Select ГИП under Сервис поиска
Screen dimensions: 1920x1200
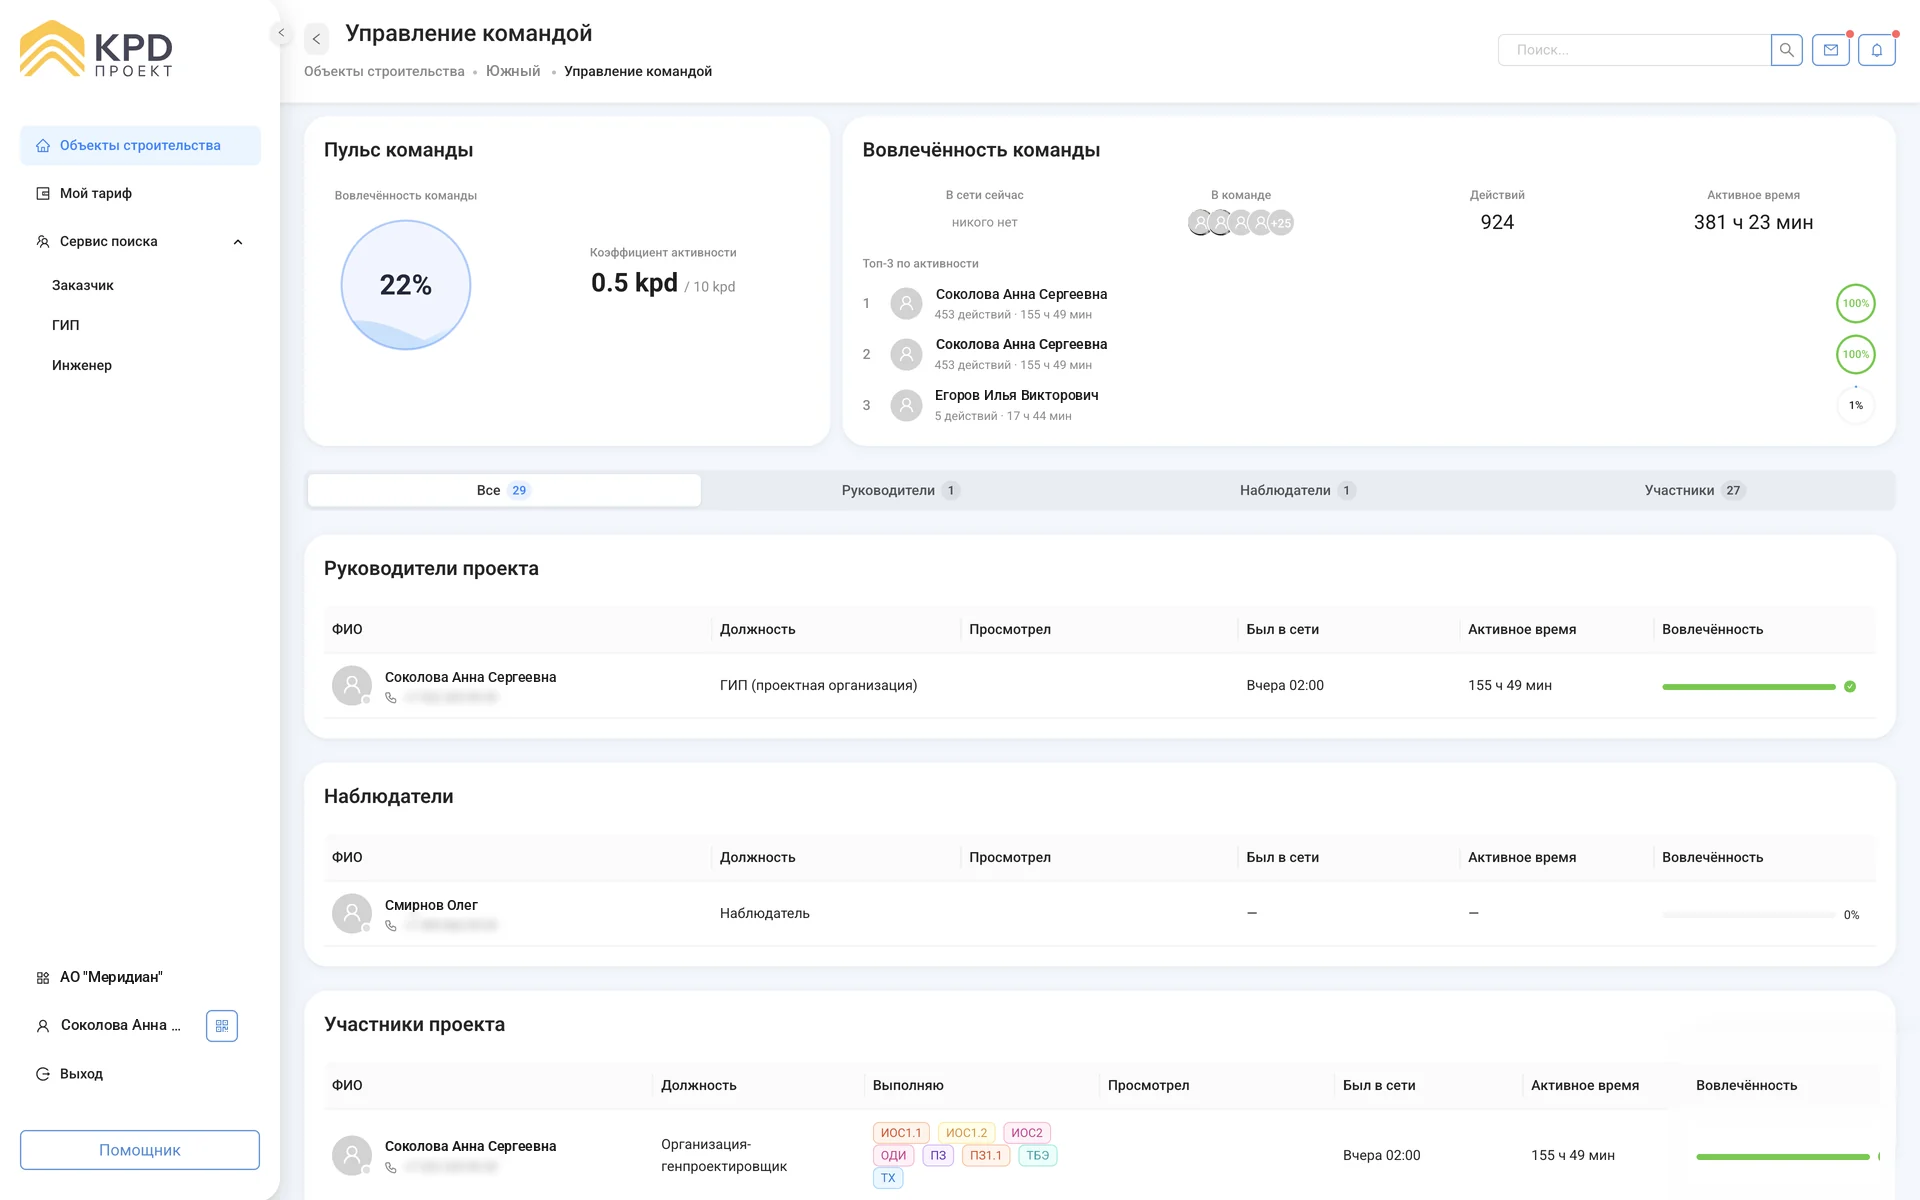pos(66,326)
